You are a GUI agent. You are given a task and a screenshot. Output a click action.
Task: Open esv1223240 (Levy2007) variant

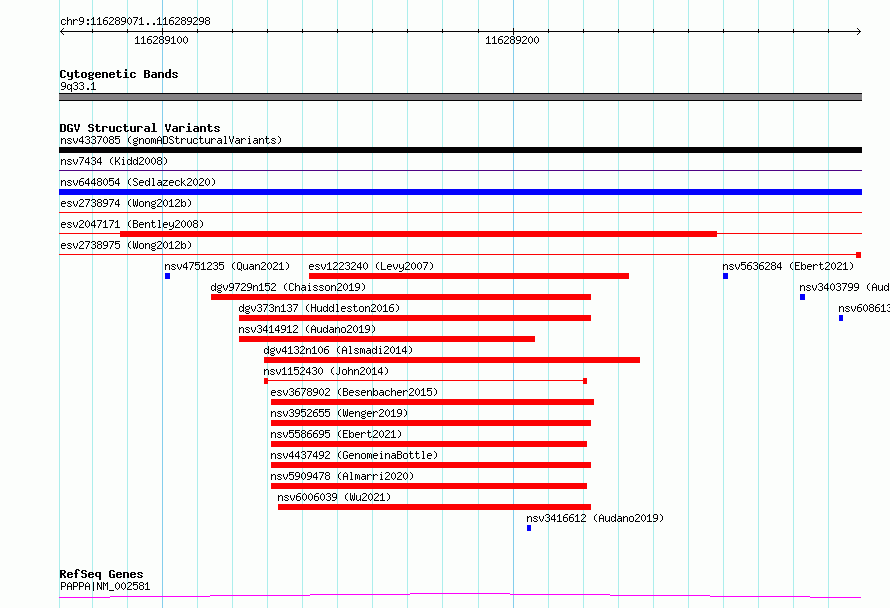371,266
